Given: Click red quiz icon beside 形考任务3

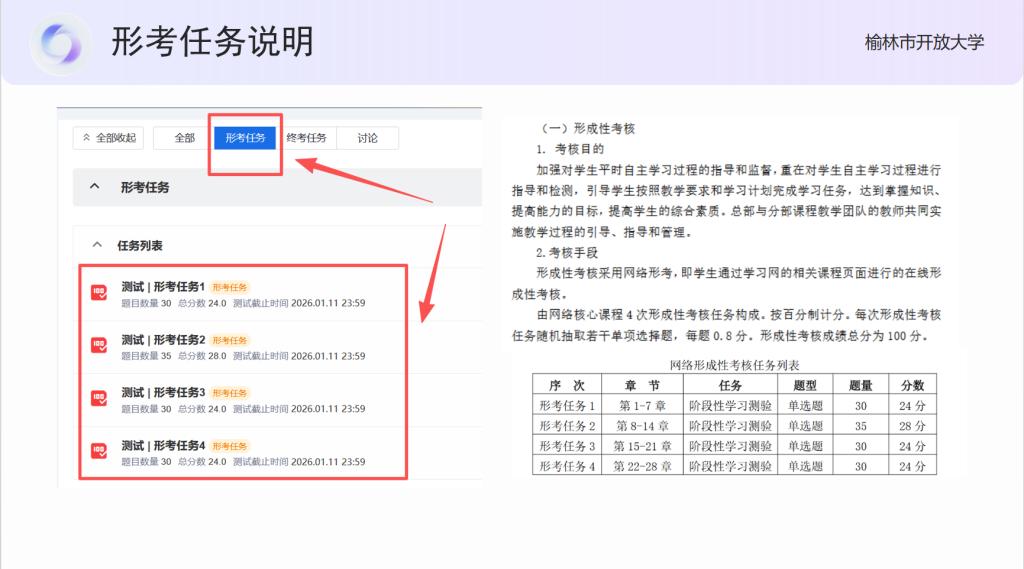Looking at the screenshot, I should [99, 398].
